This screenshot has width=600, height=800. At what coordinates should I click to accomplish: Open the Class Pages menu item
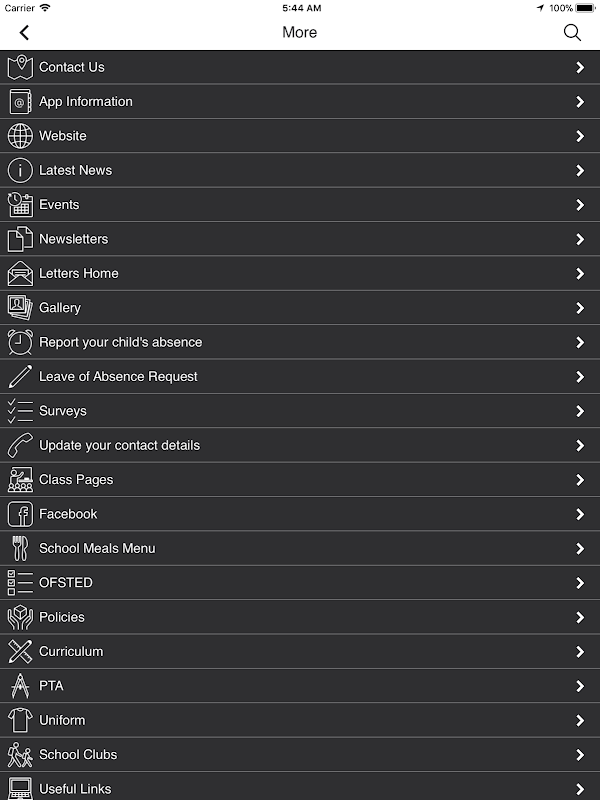tap(76, 480)
